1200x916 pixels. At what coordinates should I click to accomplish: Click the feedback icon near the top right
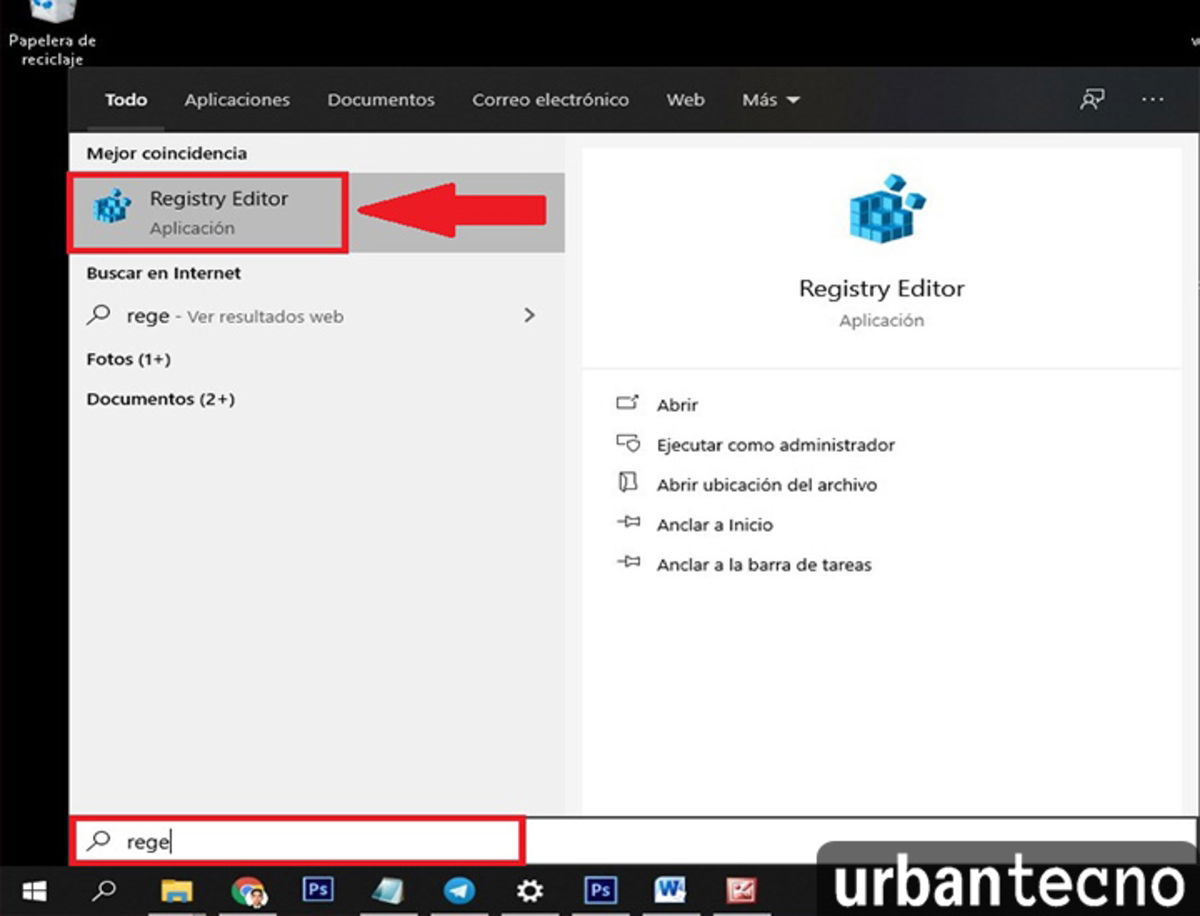1093,99
